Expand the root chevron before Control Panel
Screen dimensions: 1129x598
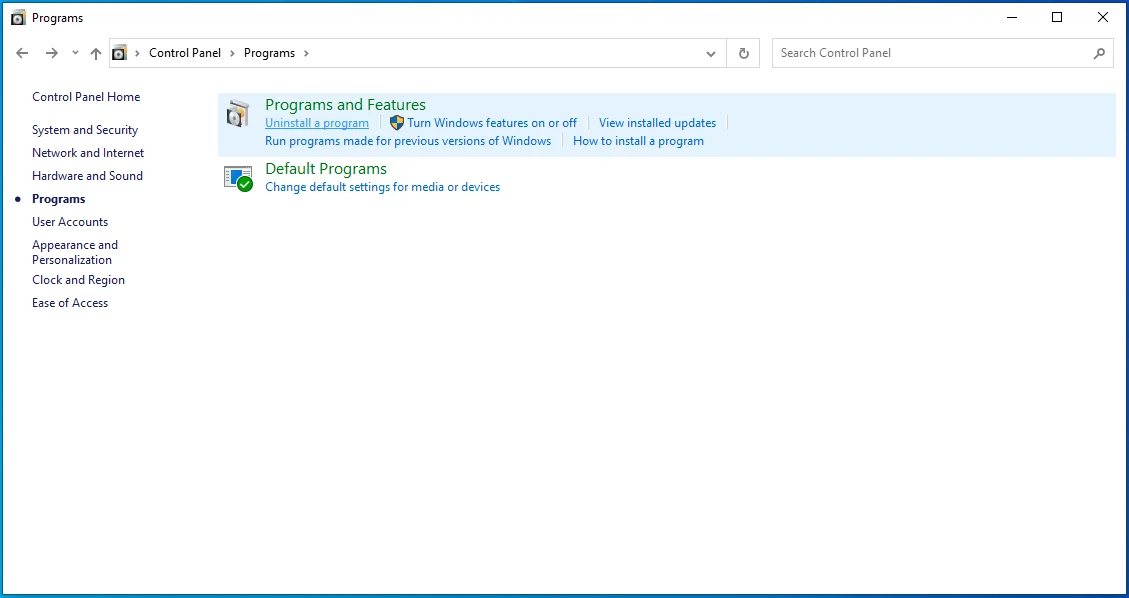[137, 53]
